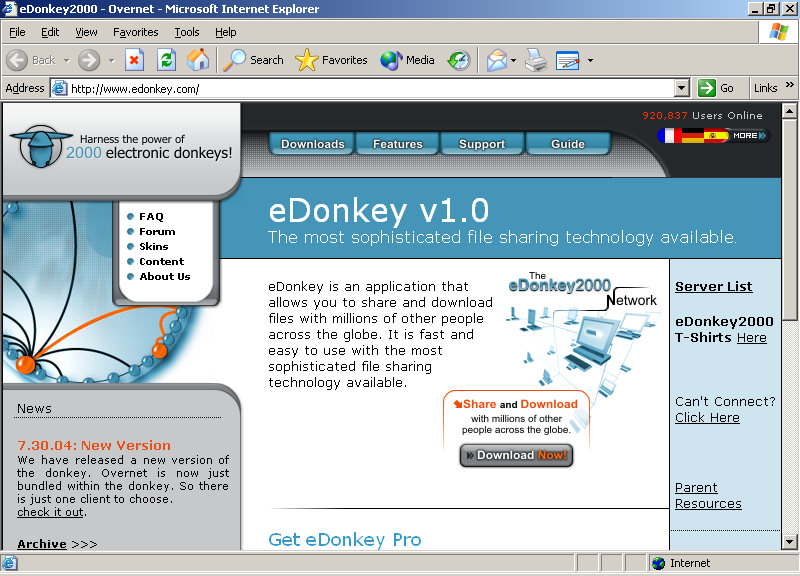Go to the Home page icon
Screen dimensions: 800x576
(x=198, y=60)
